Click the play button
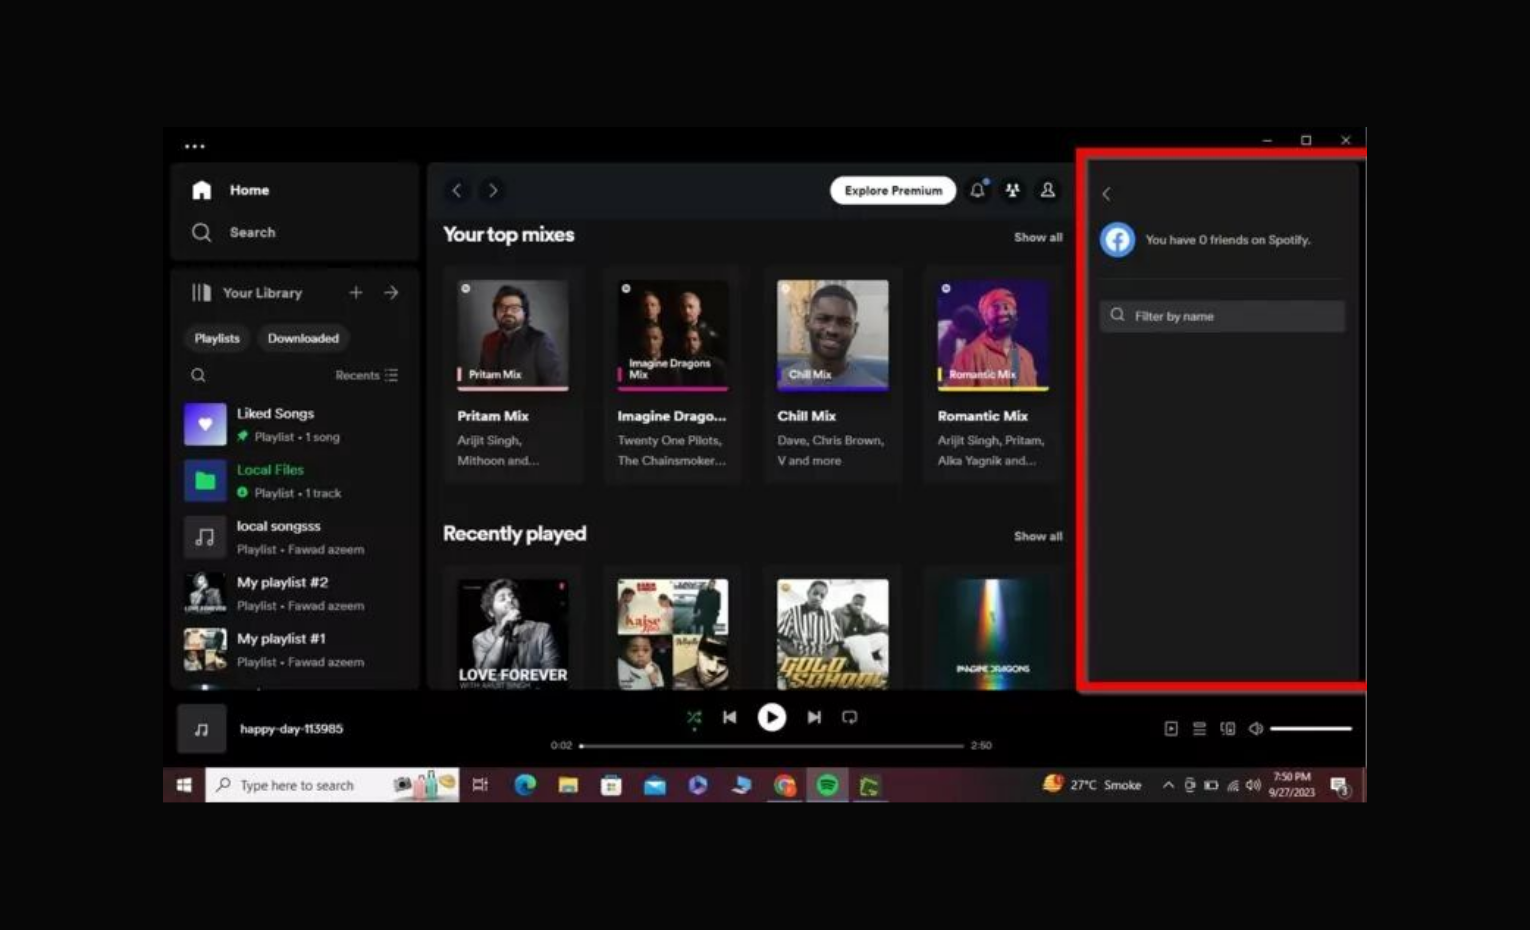The height and width of the screenshot is (930, 1530). [772, 717]
